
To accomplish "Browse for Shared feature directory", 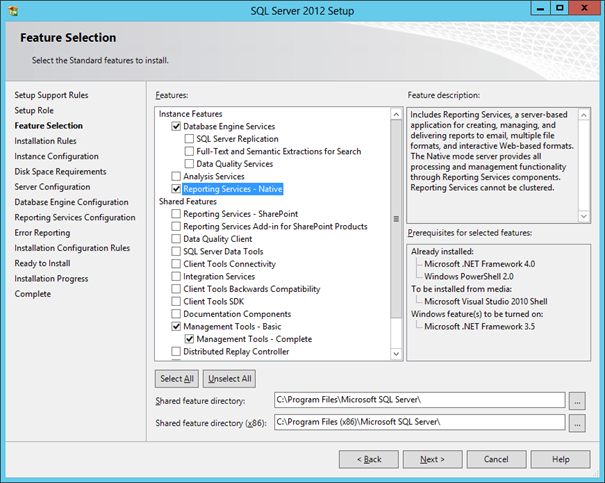I will 577,401.
